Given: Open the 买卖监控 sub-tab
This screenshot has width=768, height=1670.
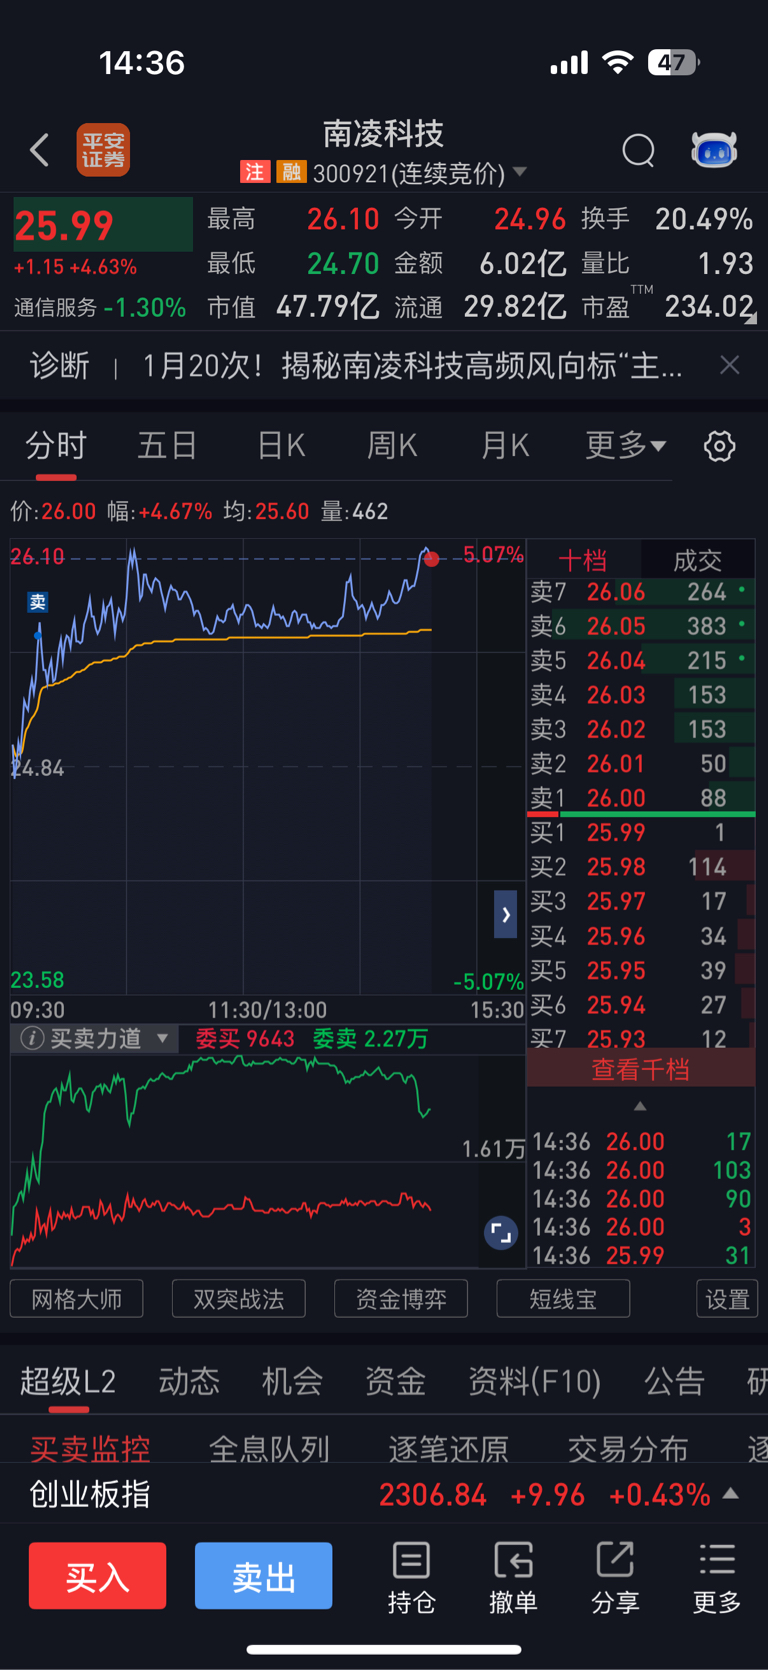Looking at the screenshot, I should pyautogui.click(x=90, y=1447).
